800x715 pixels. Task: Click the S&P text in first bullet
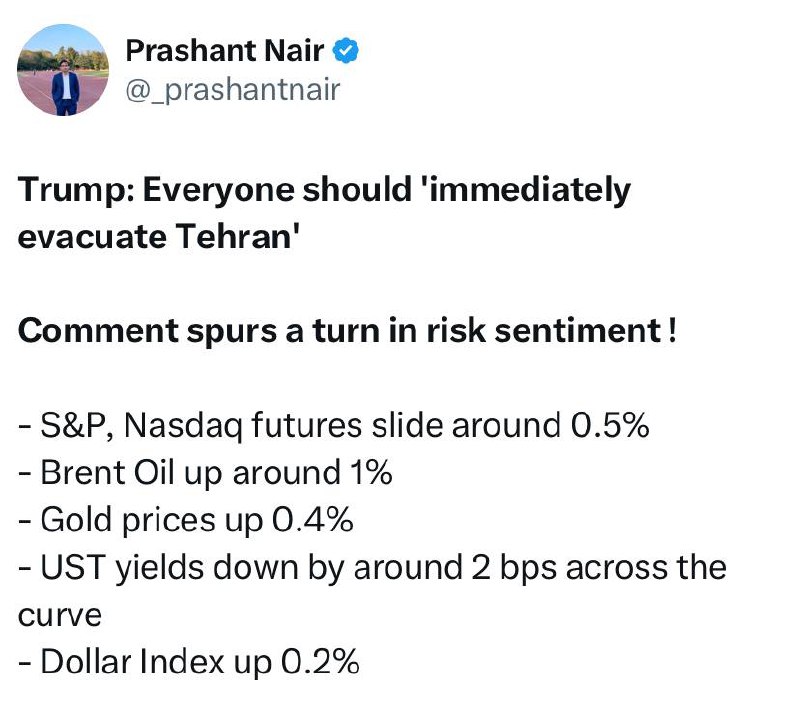pos(76,425)
